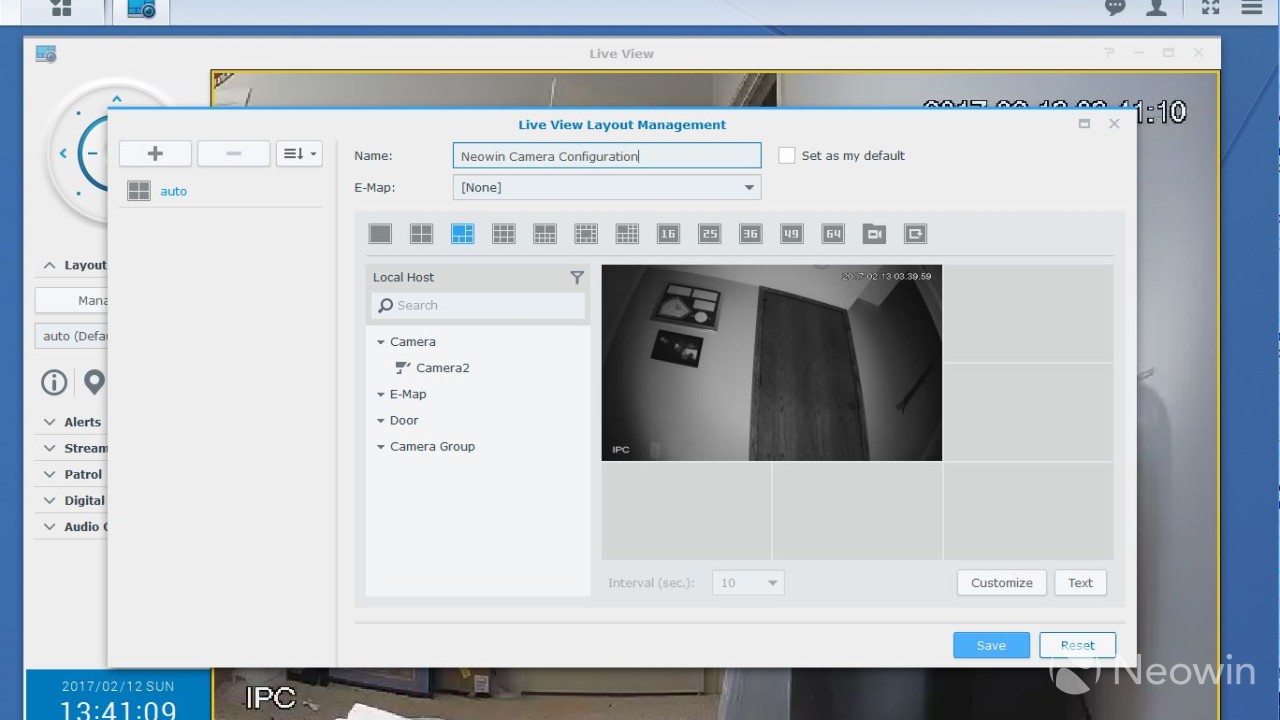
Task: Click the Save button
Action: 991,645
